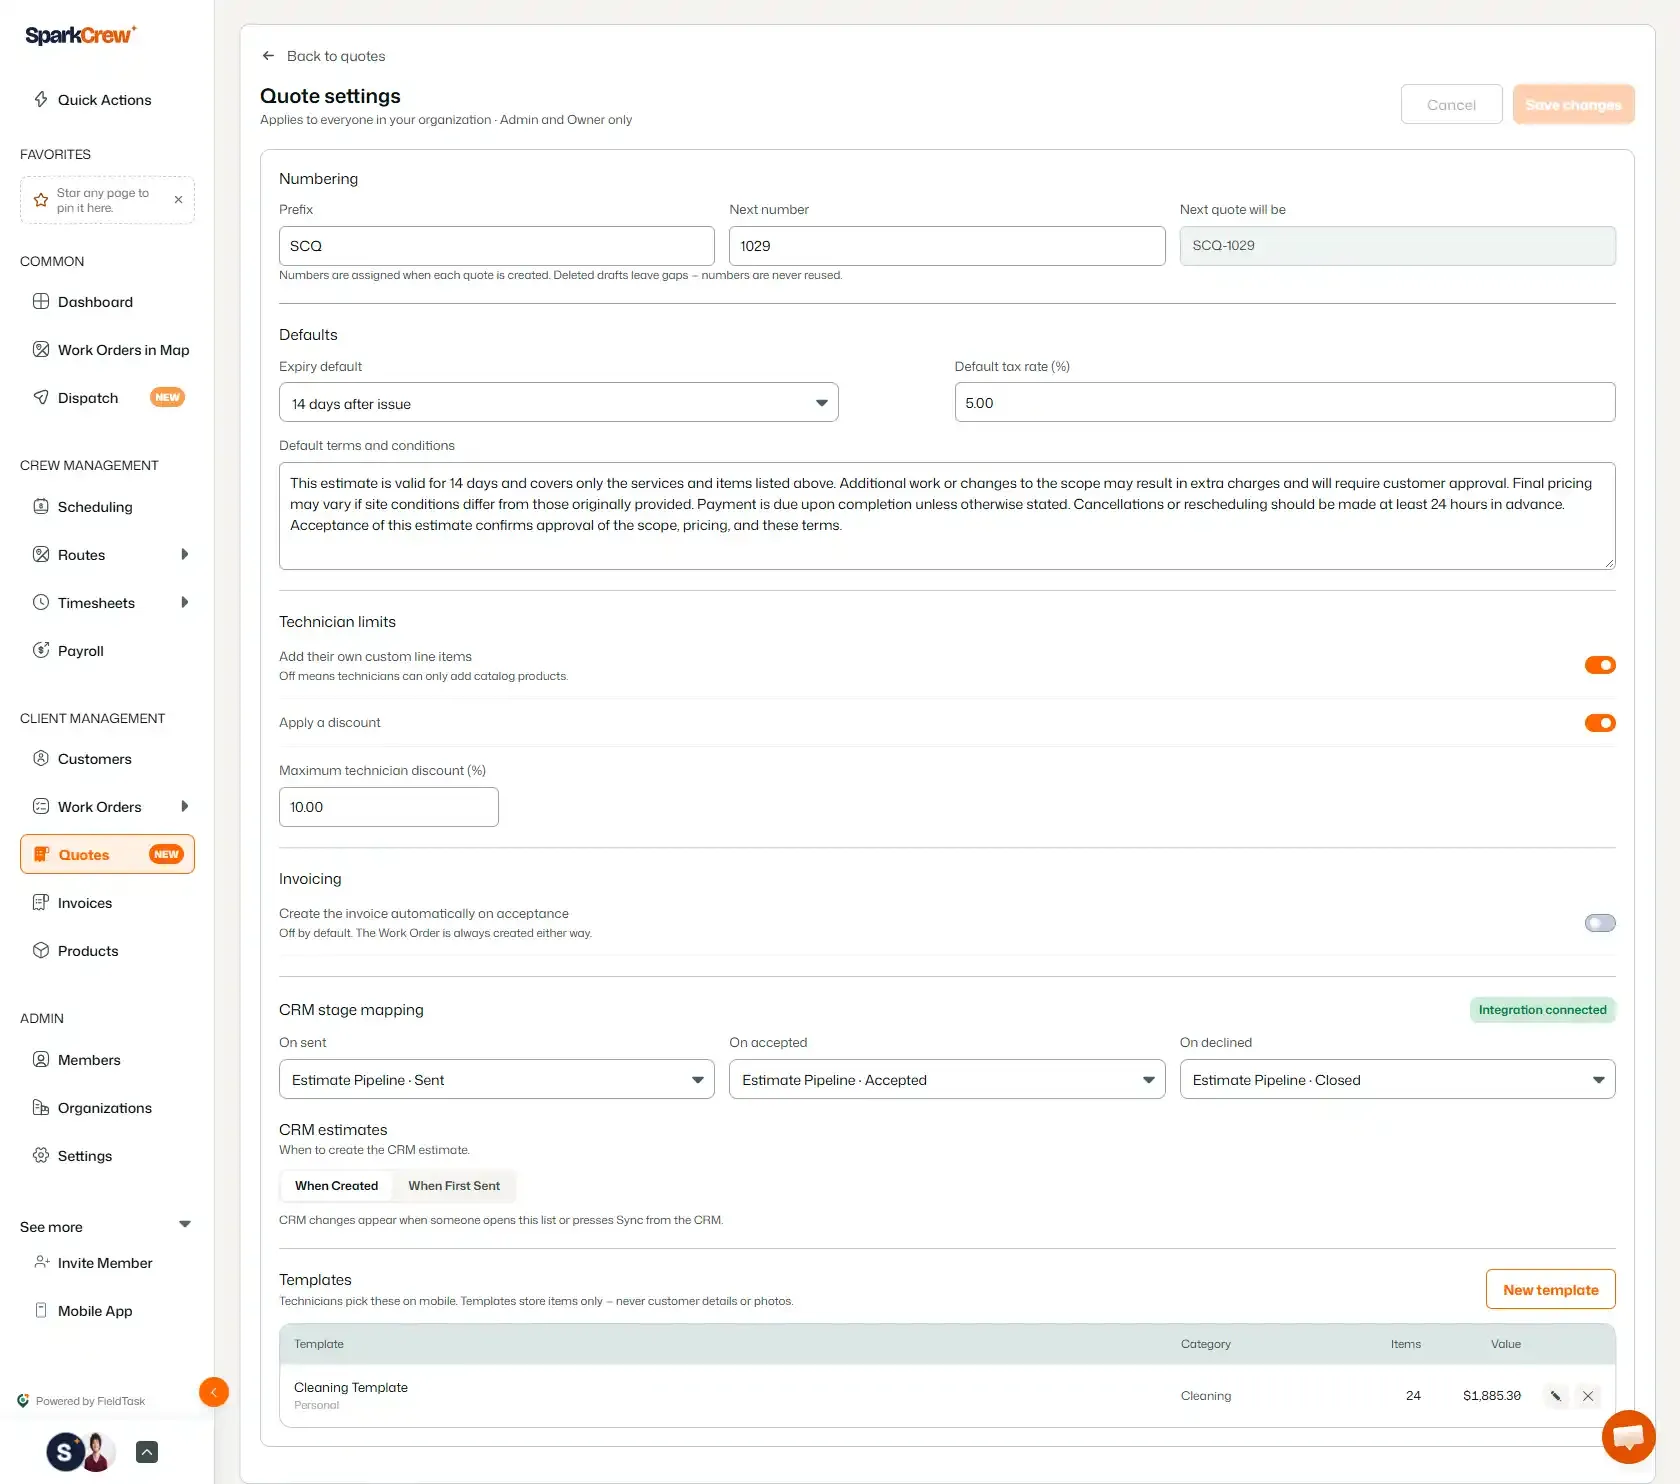1680x1484 pixels.
Task: Select When Created option
Action: [337, 1186]
